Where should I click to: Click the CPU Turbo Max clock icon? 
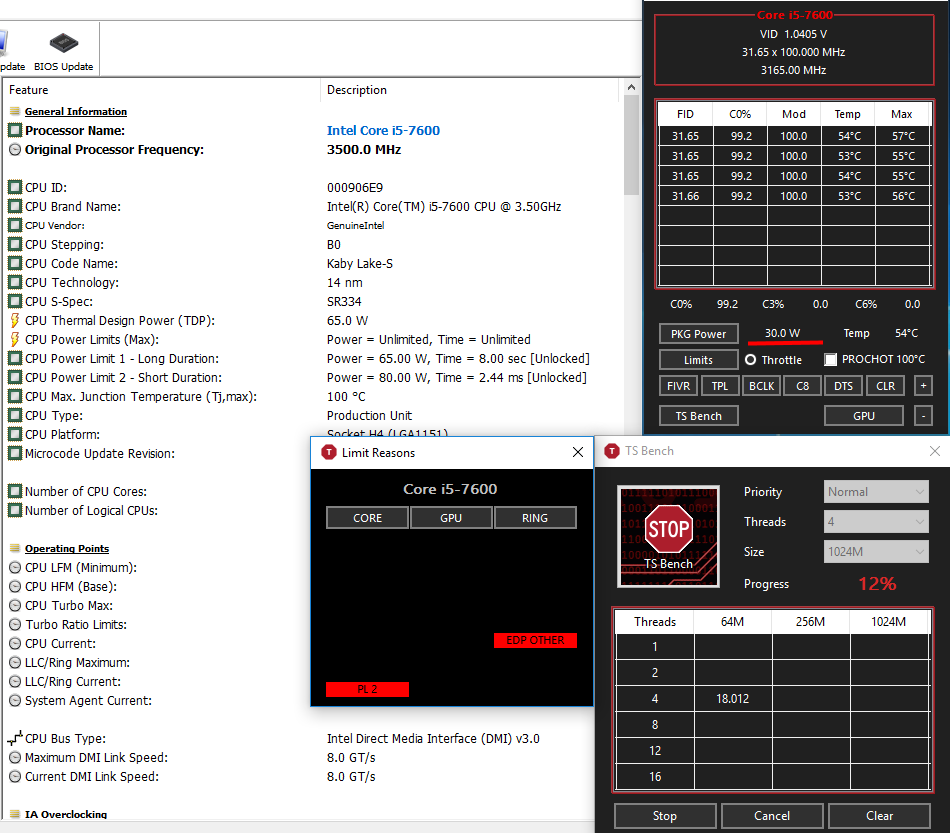point(15,606)
